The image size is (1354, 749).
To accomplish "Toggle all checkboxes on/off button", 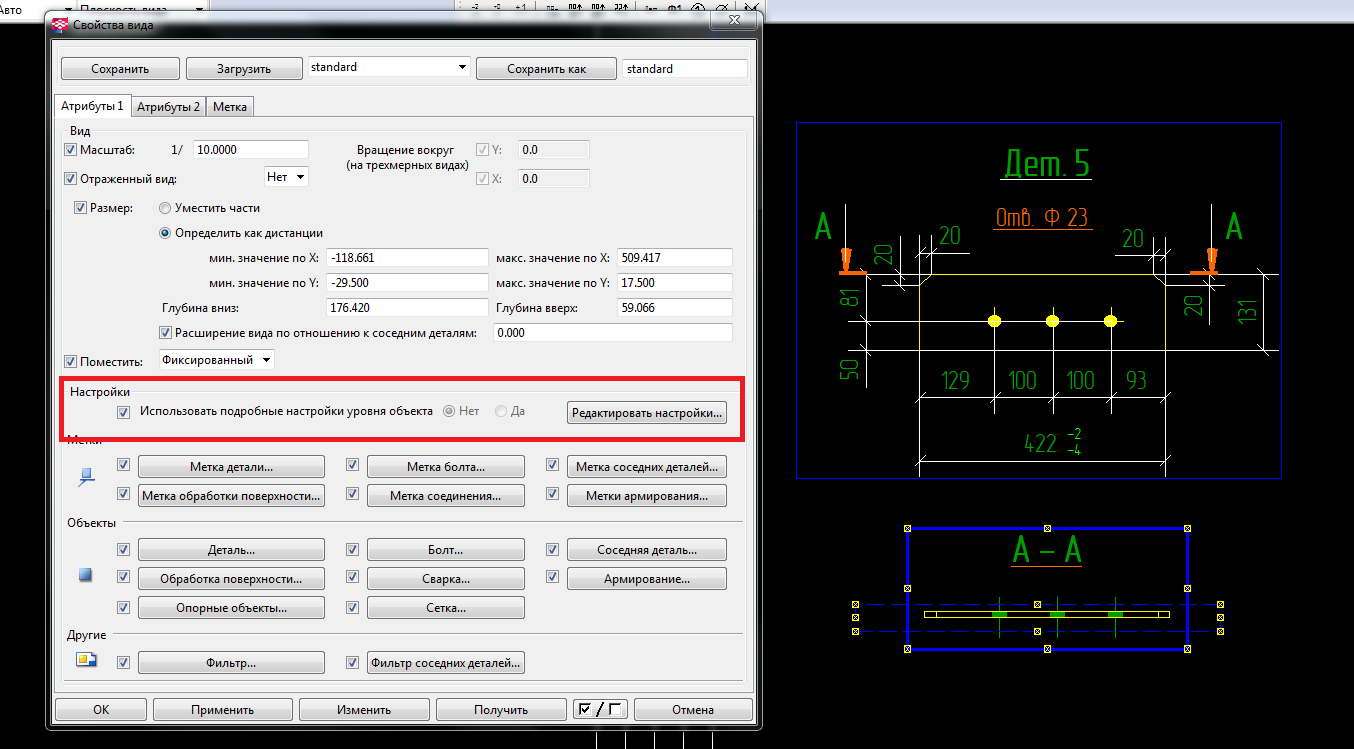I will [x=599, y=709].
